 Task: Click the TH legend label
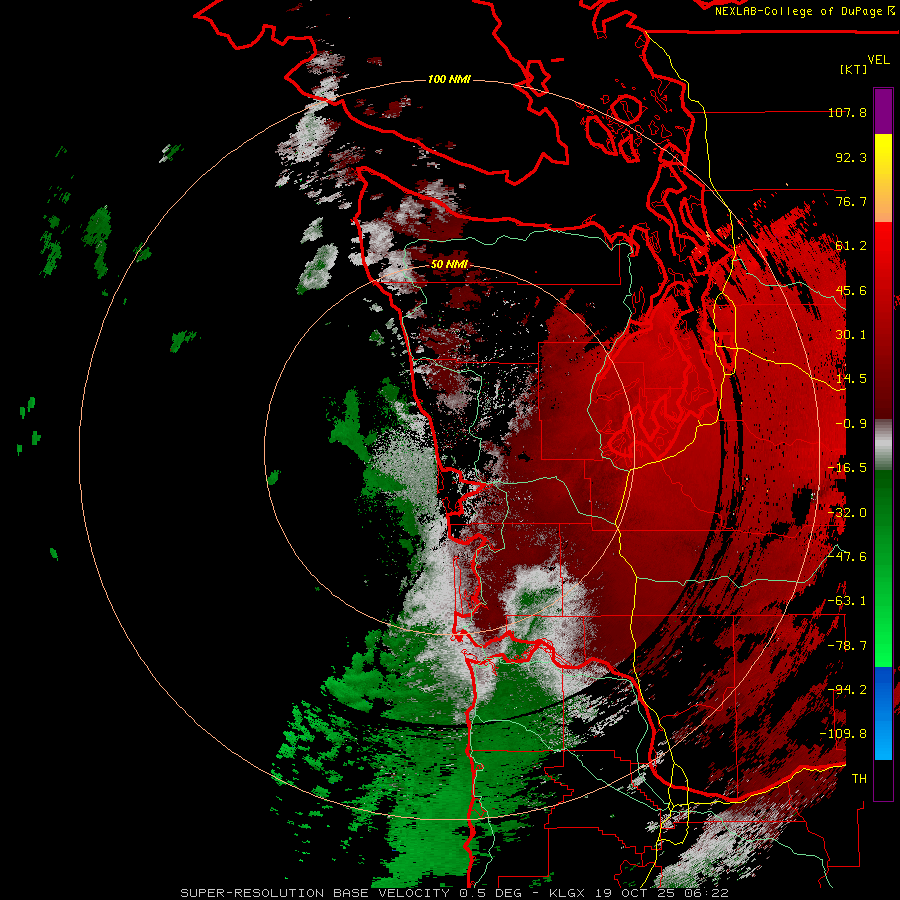point(859,779)
